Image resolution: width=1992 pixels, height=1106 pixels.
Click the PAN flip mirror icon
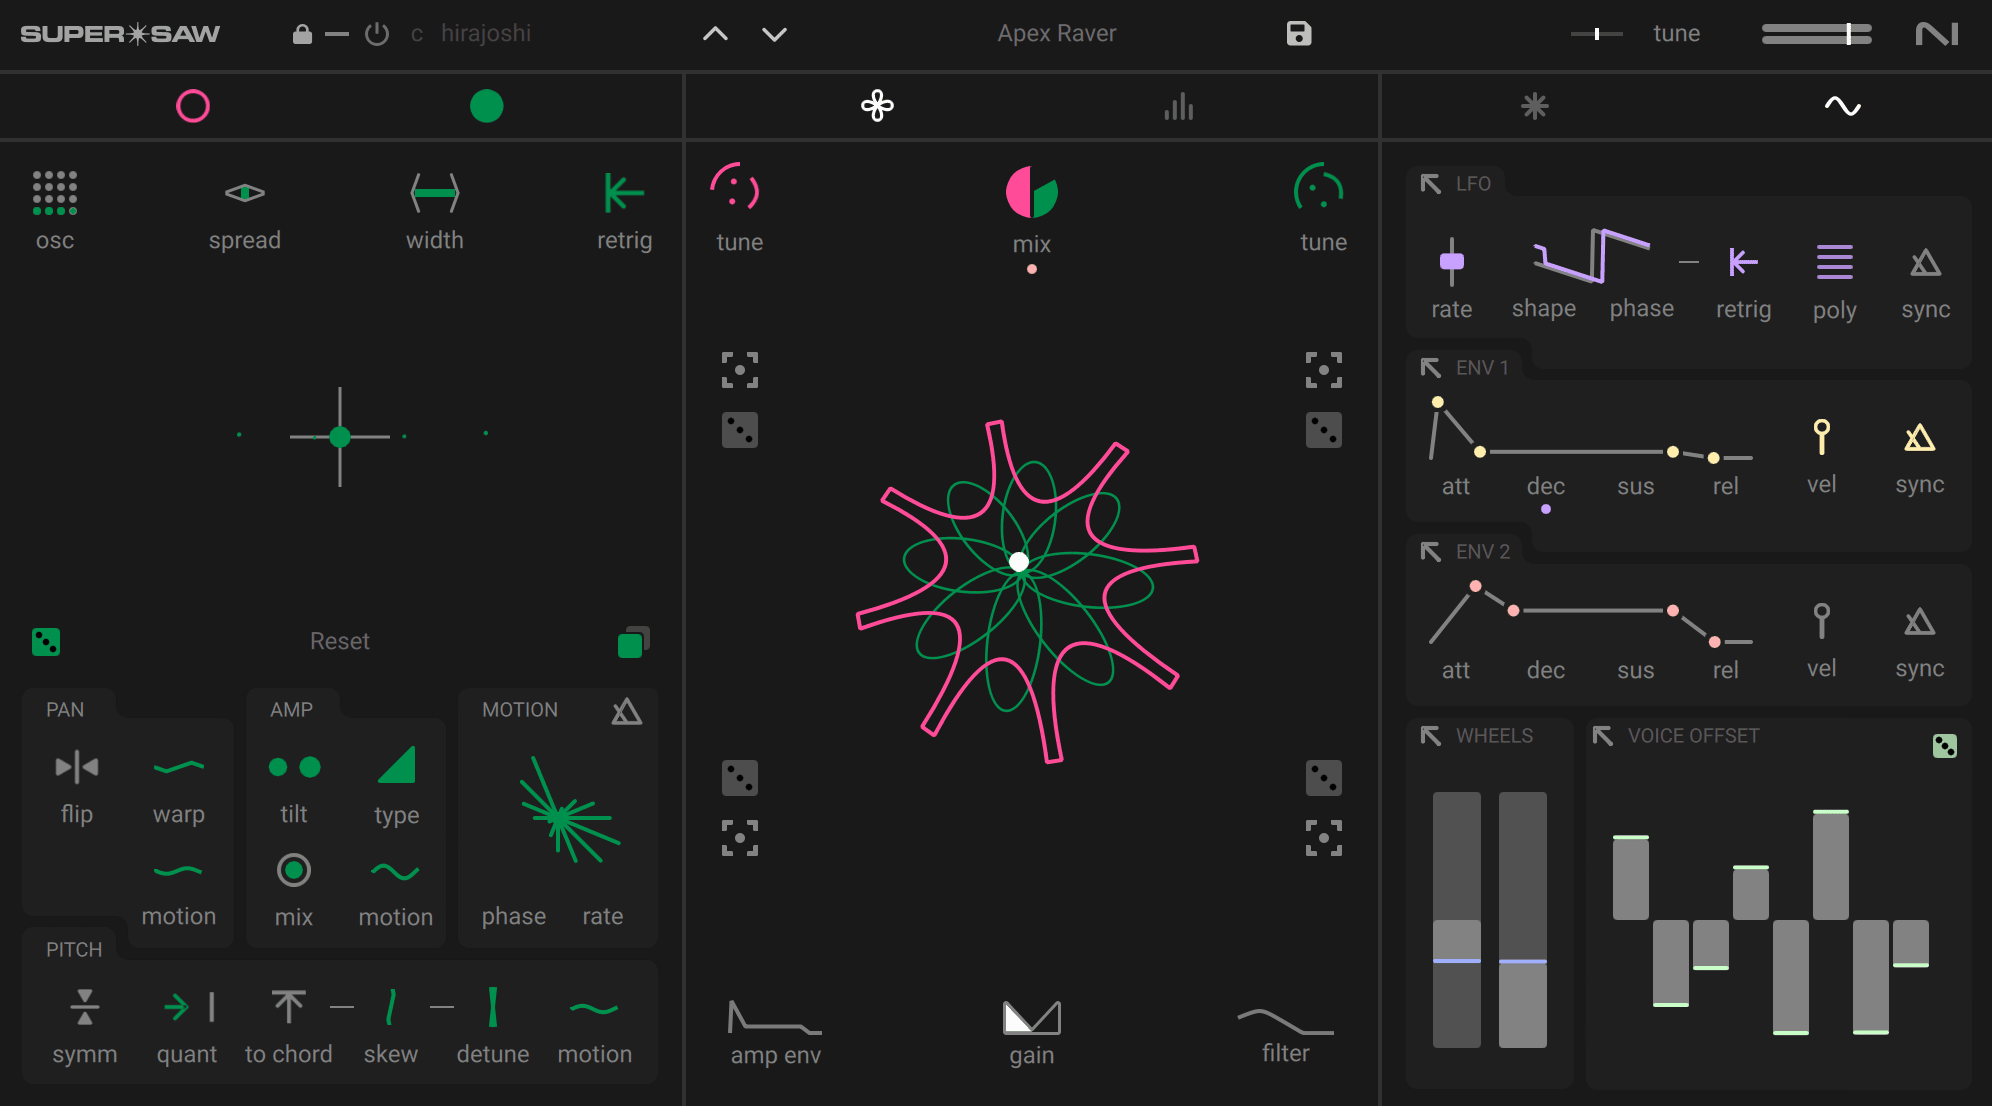point(77,767)
